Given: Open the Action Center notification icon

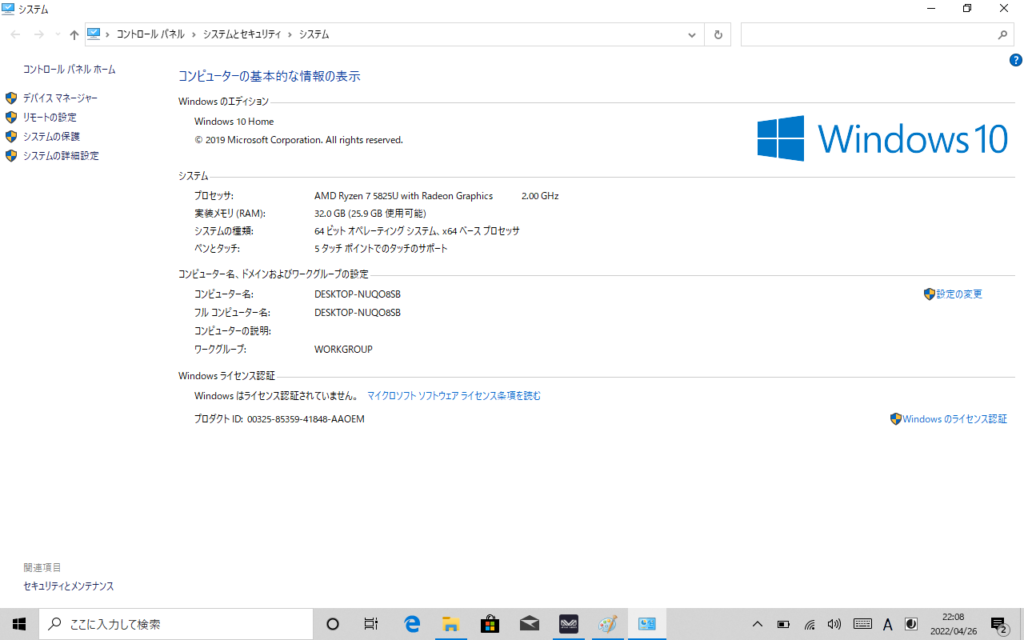Looking at the screenshot, I should (x=999, y=624).
